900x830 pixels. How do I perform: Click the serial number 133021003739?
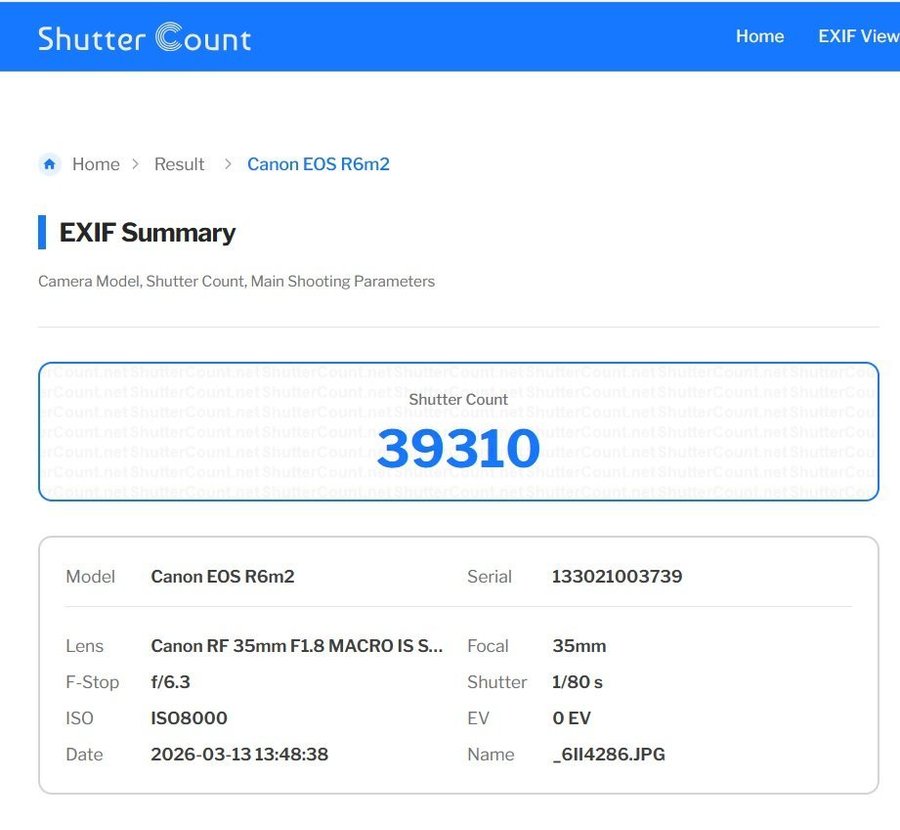tap(617, 577)
